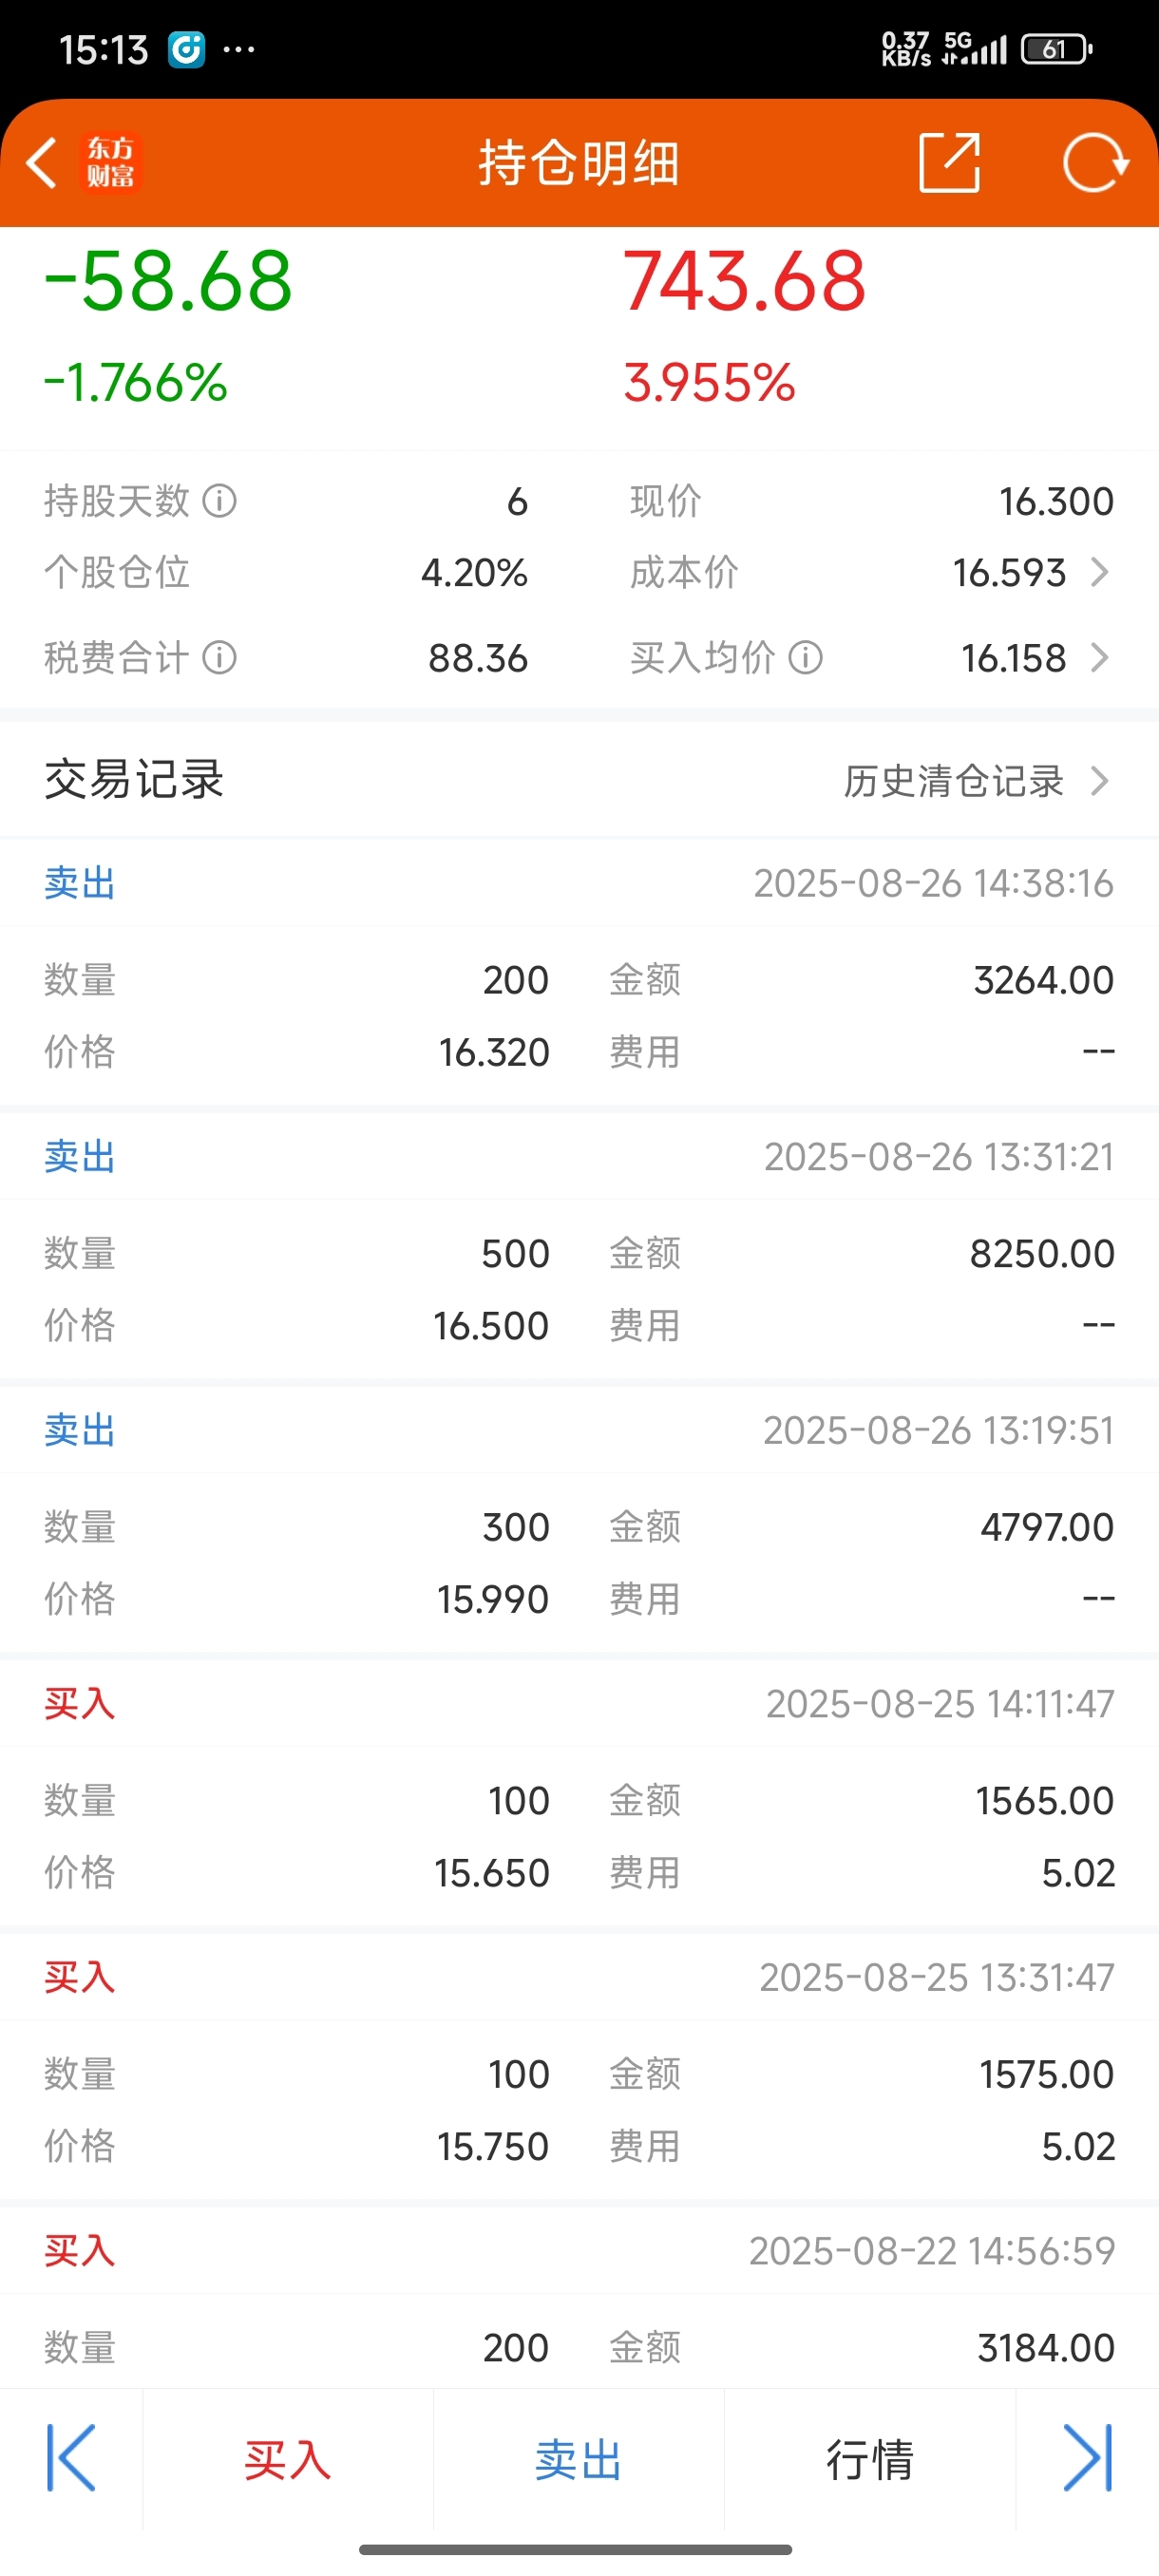Image resolution: width=1159 pixels, height=2576 pixels.
Task: Tap the bottom 买入 button
Action: 288,2459
